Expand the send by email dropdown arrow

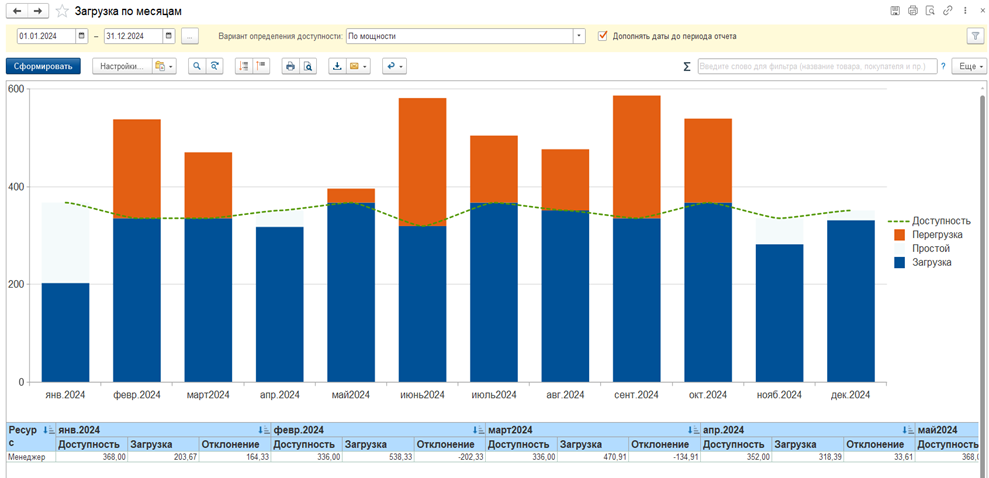pyautogui.click(x=366, y=67)
